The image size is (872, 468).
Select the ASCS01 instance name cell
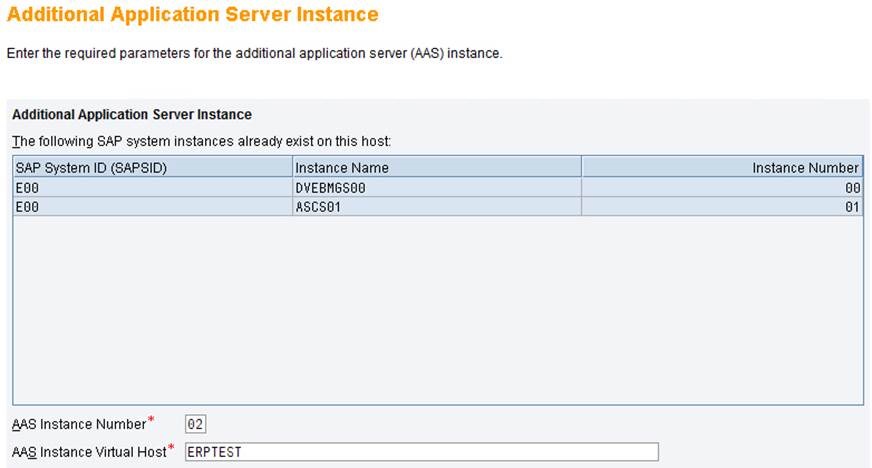(x=437, y=207)
